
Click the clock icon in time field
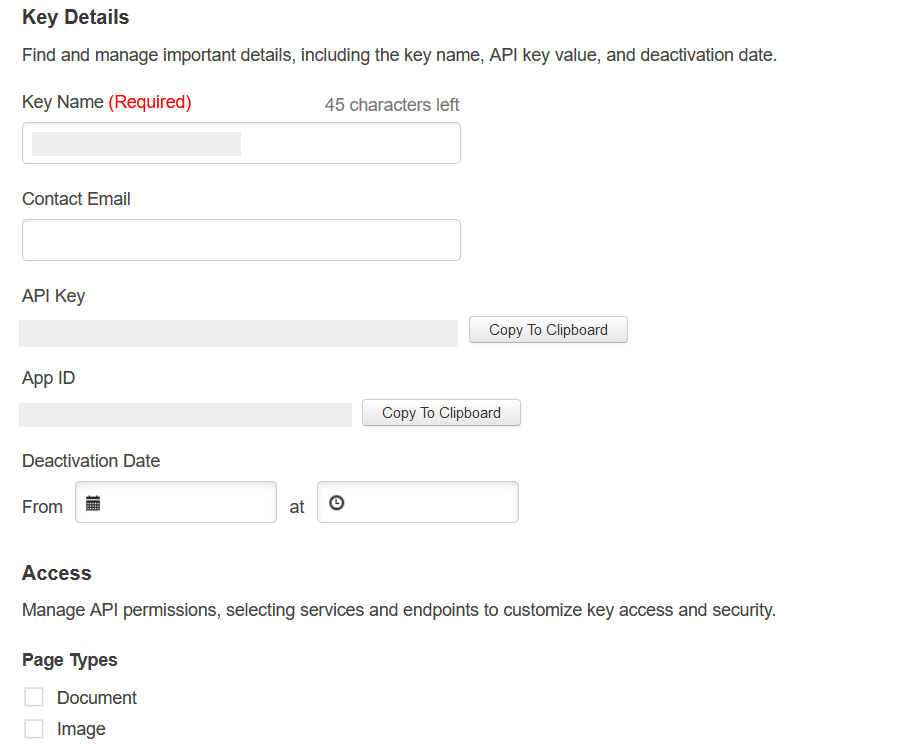pyautogui.click(x=336, y=503)
